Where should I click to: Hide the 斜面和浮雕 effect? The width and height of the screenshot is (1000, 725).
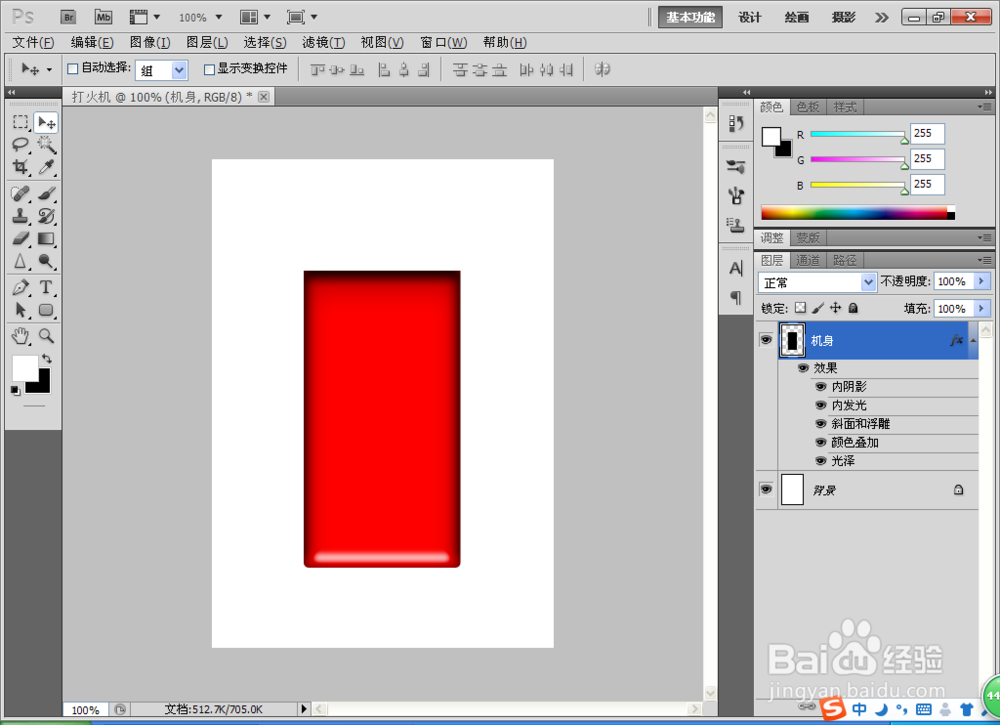tap(821, 423)
